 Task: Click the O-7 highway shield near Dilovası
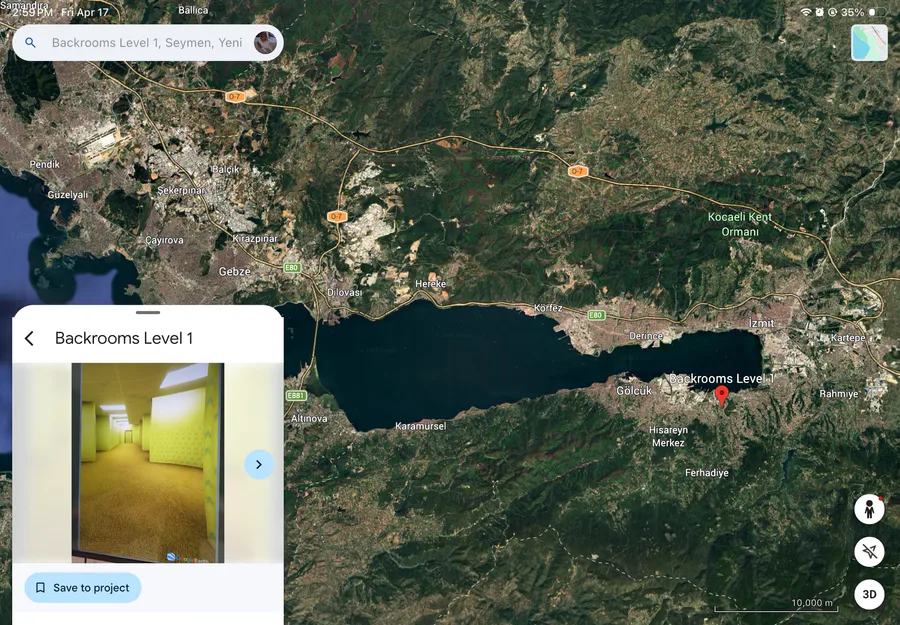coord(337,216)
